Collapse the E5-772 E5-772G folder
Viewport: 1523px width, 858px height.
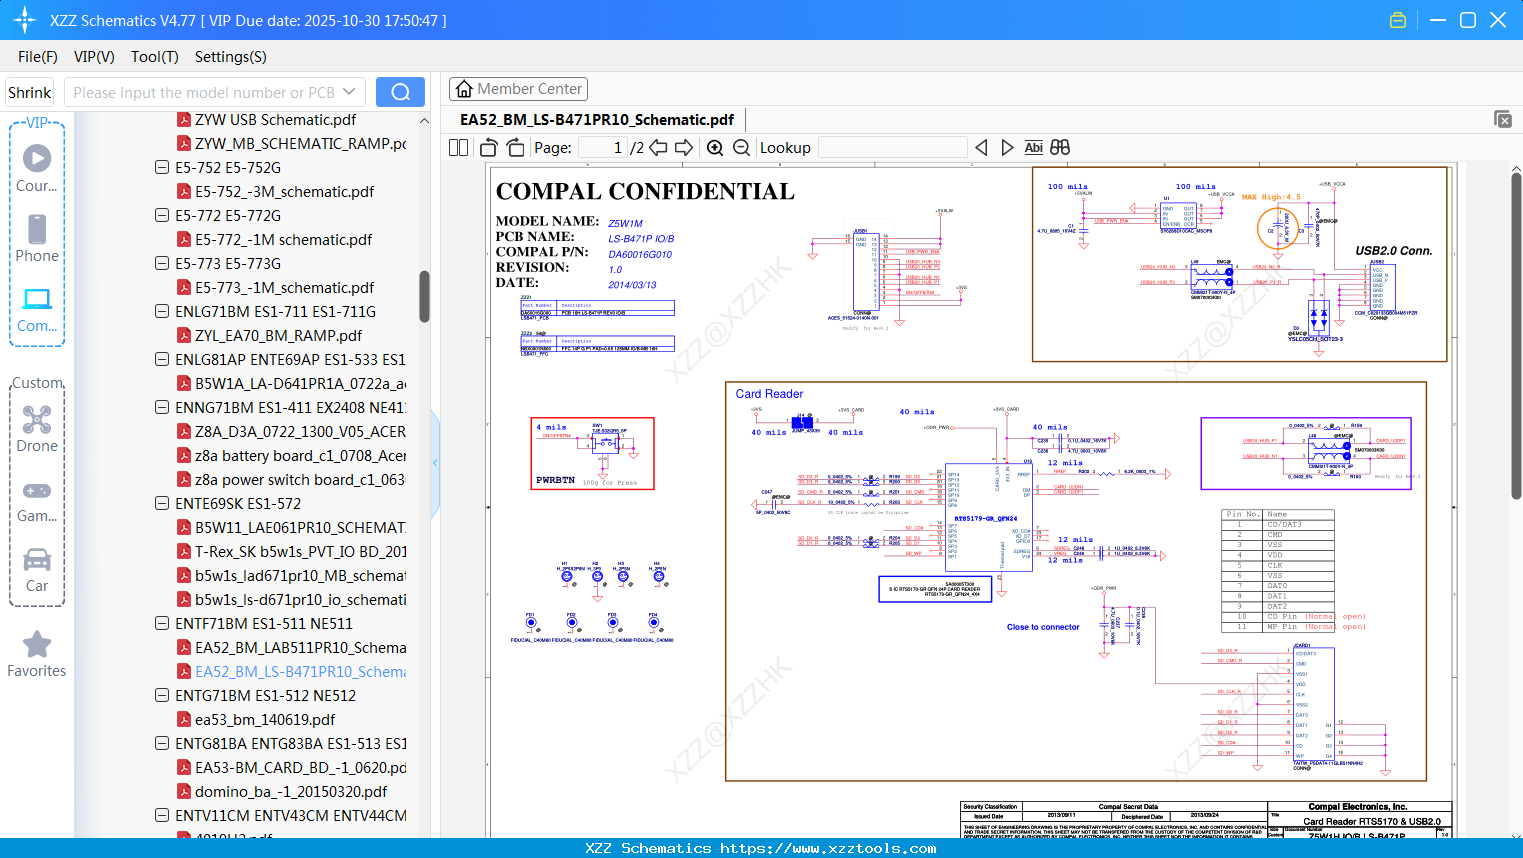click(x=162, y=215)
